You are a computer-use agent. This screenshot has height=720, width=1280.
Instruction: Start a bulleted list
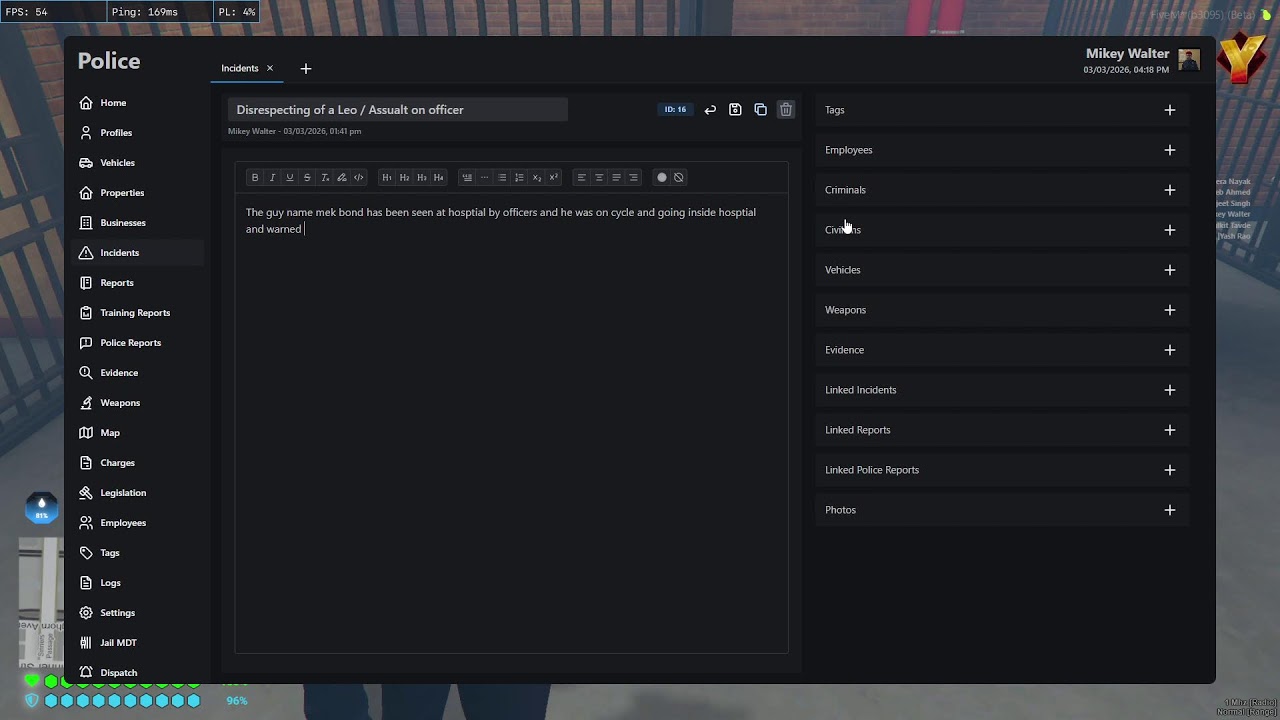click(x=502, y=177)
